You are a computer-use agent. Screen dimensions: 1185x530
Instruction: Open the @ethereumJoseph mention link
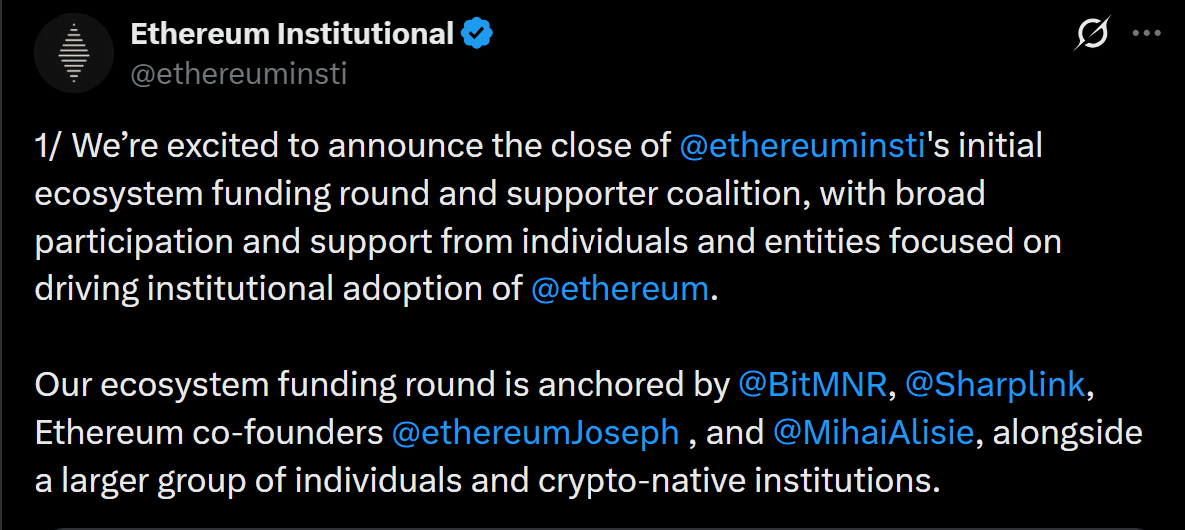click(536, 433)
